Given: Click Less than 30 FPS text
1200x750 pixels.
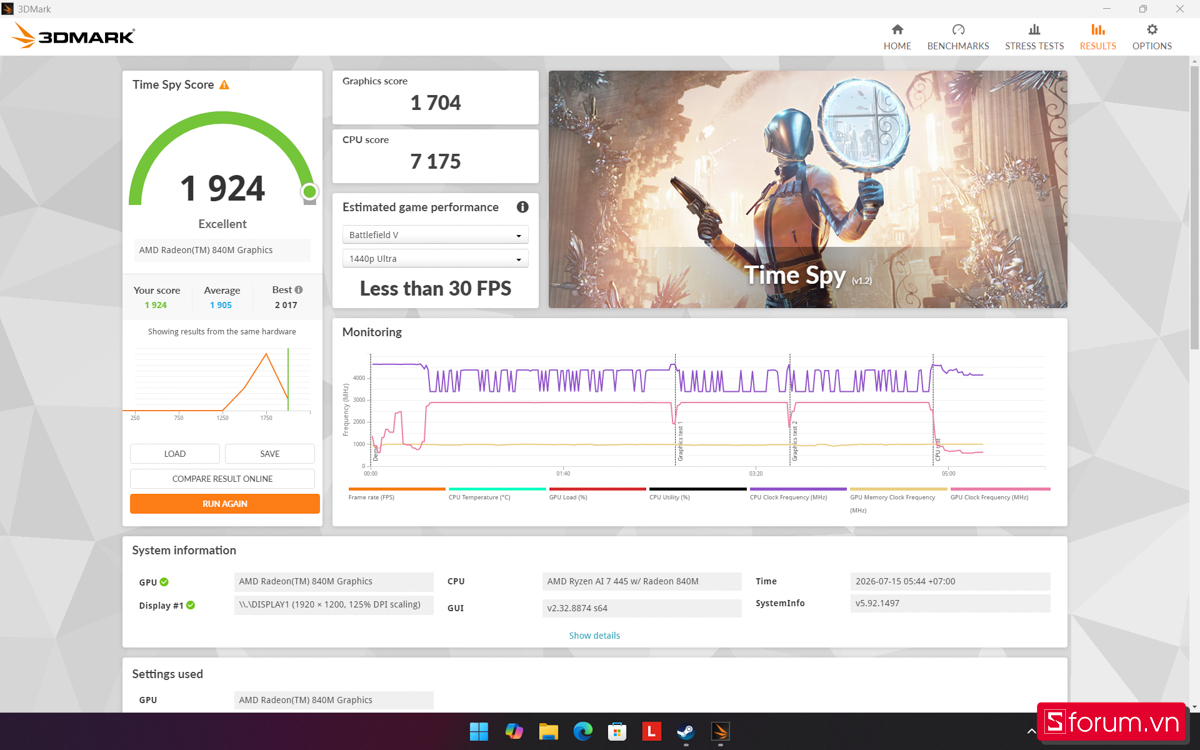Looking at the screenshot, I should click(x=435, y=289).
